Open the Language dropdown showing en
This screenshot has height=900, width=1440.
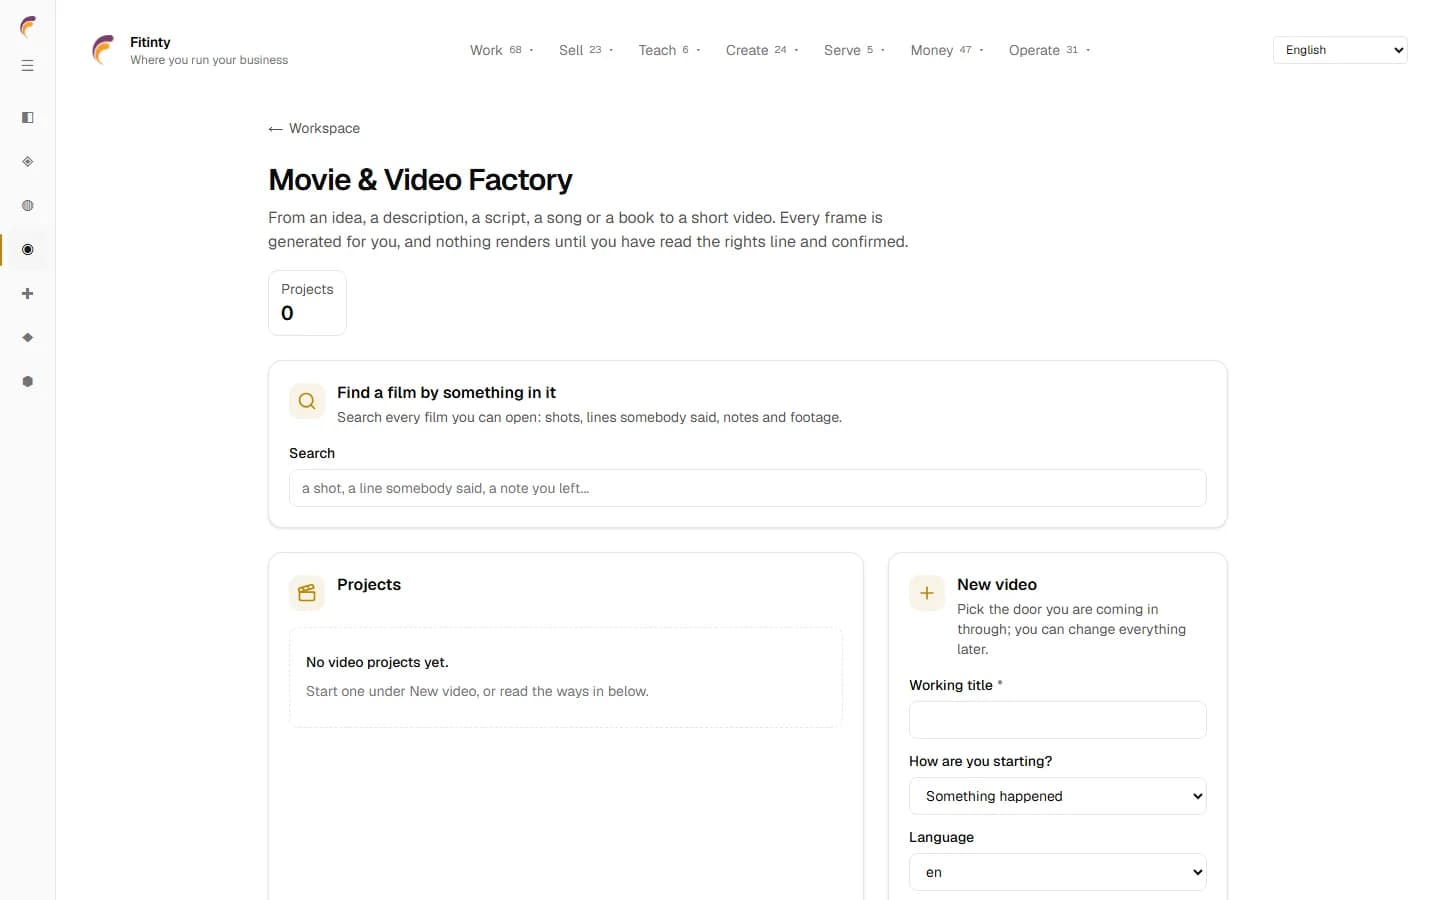[1058, 872]
